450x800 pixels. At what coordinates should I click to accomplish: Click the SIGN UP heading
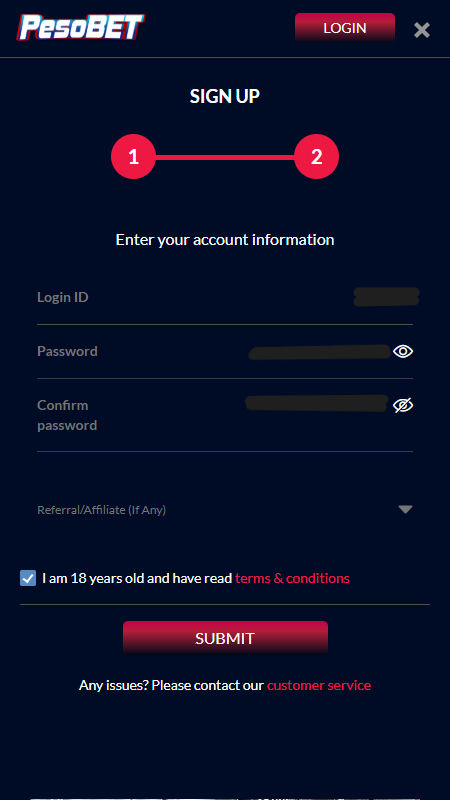click(225, 96)
